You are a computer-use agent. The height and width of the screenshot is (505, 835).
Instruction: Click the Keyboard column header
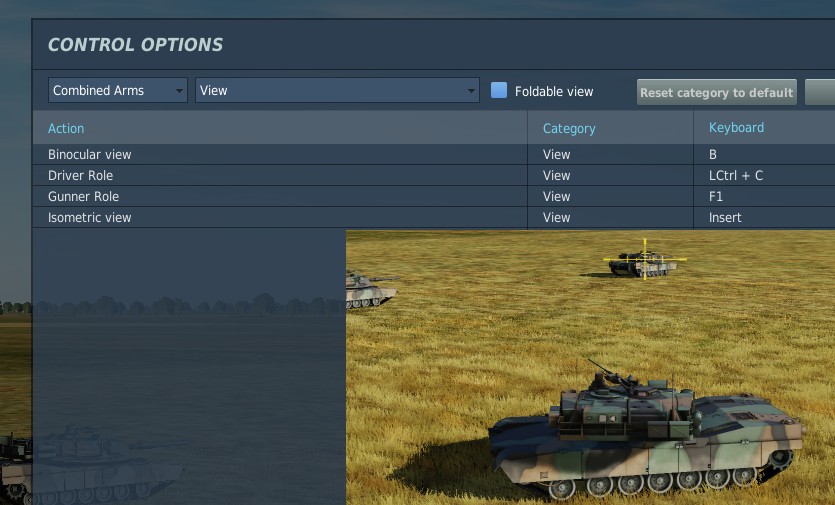point(736,127)
